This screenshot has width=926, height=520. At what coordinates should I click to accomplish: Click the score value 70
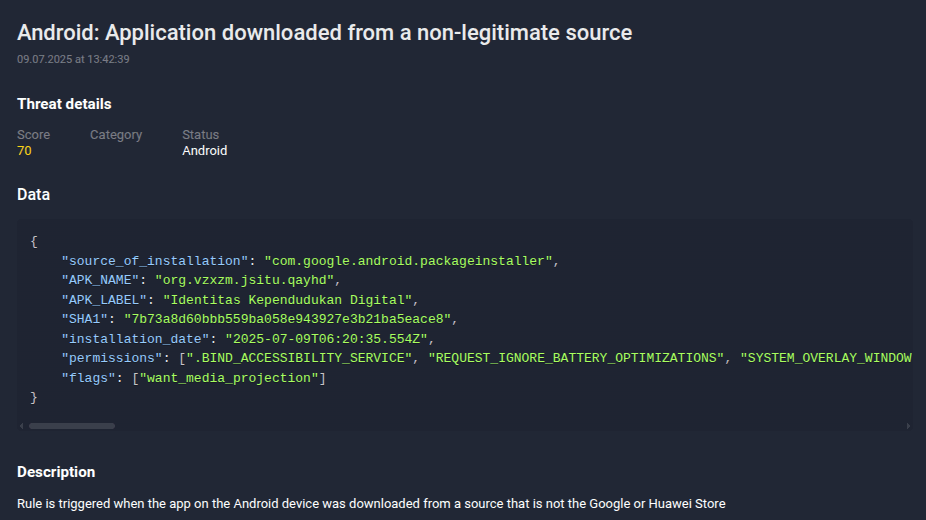pos(24,151)
